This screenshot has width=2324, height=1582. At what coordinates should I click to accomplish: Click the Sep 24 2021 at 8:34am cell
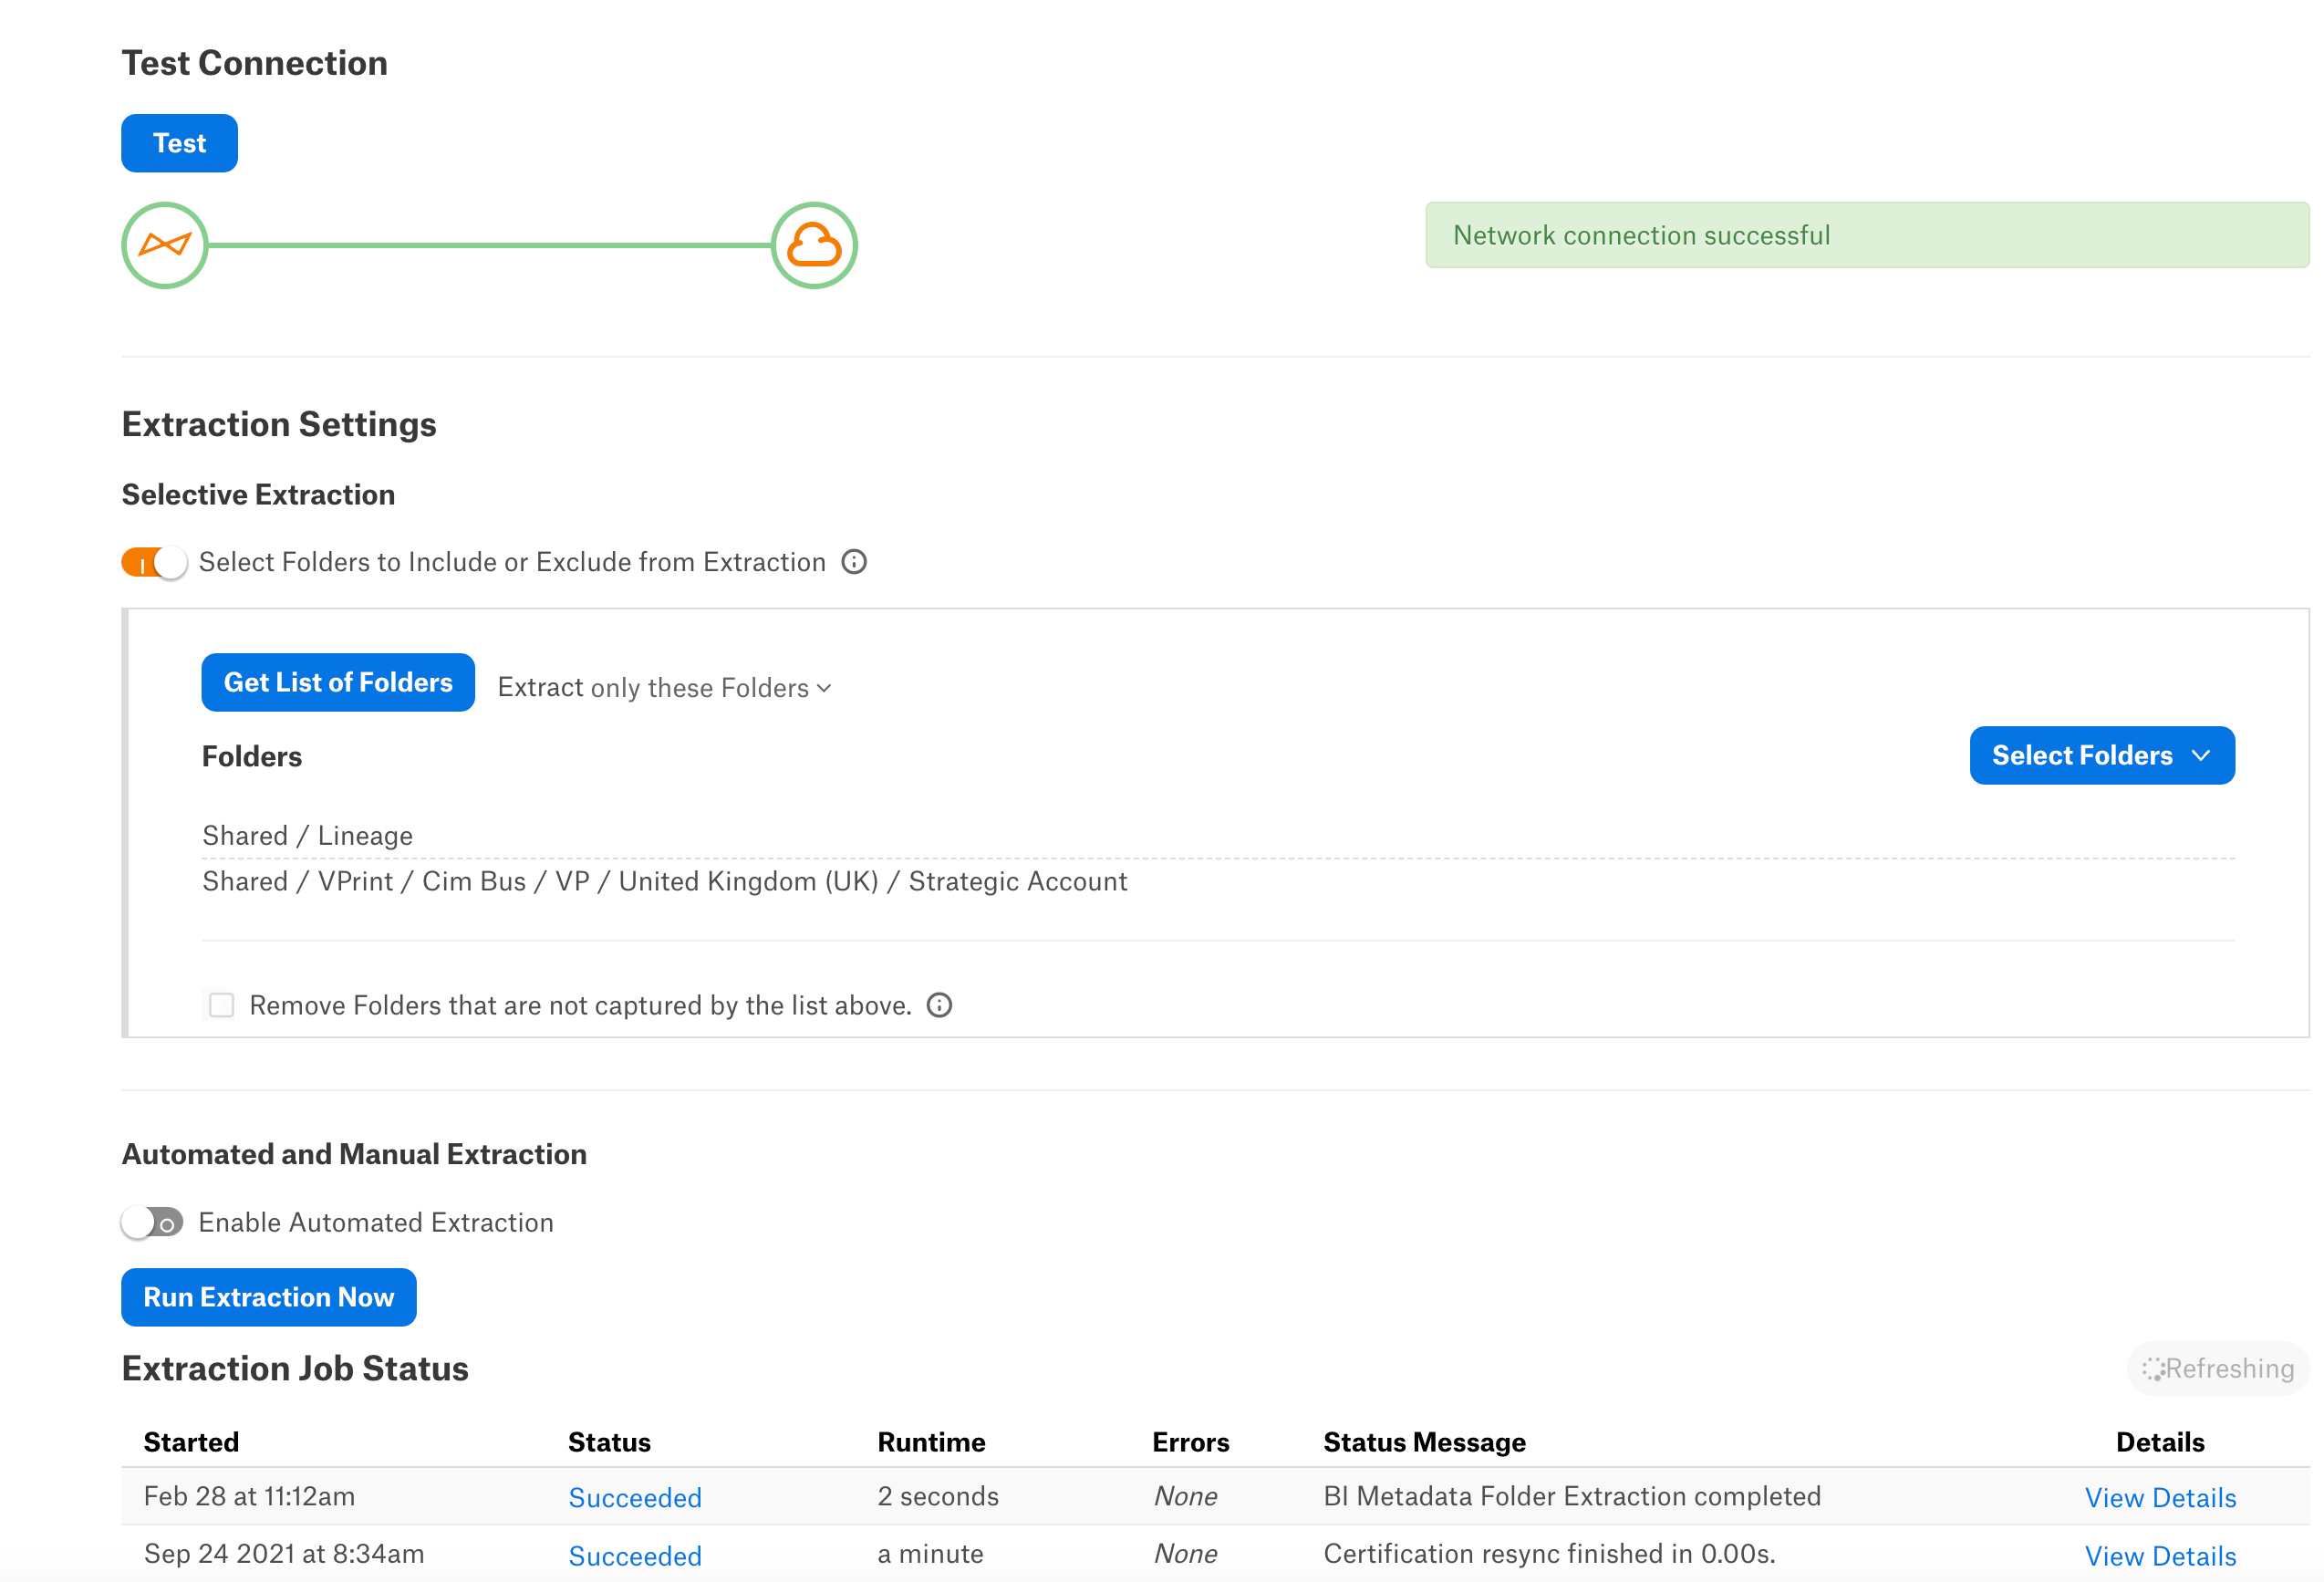(x=284, y=1553)
